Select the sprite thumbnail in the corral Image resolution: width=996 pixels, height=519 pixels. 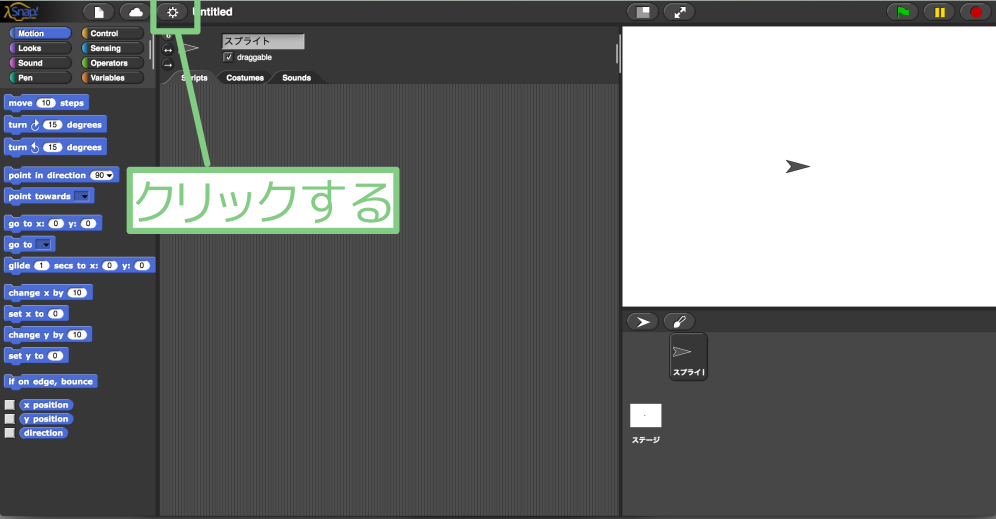tap(689, 356)
